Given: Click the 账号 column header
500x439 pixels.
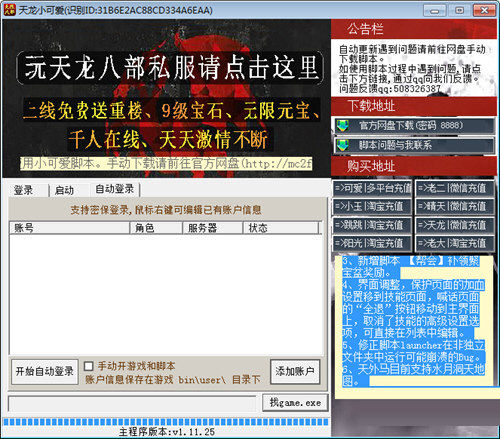Looking at the screenshot, I should tap(69, 228).
